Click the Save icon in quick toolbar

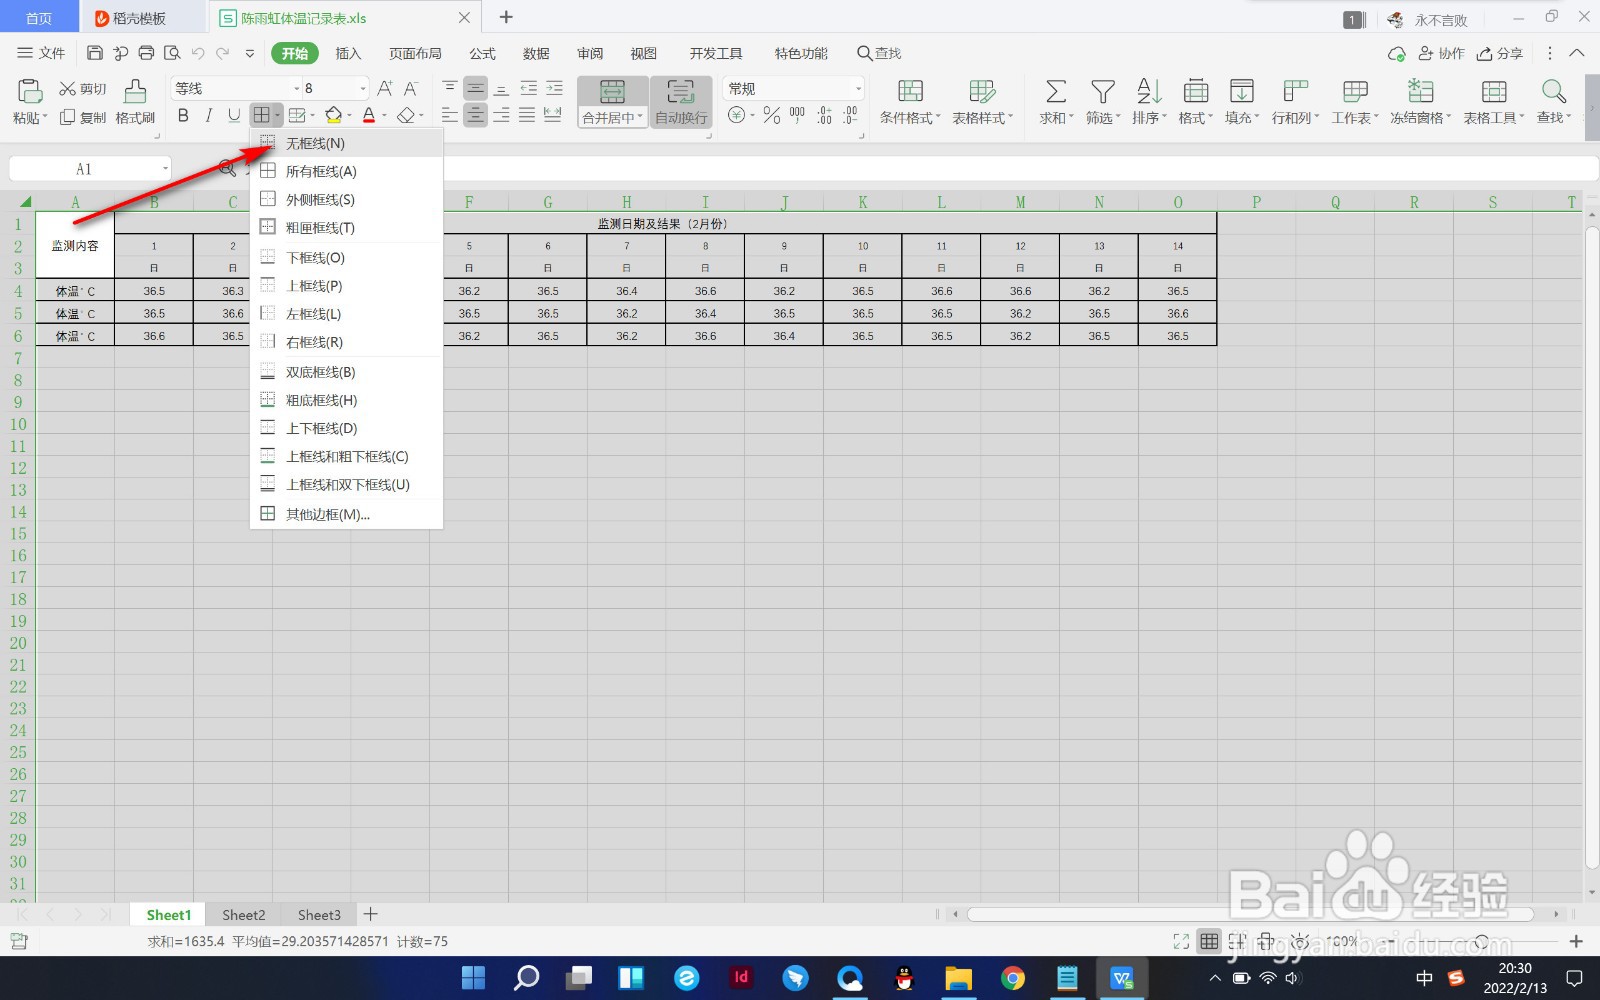pyautogui.click(x=95, y=53)
